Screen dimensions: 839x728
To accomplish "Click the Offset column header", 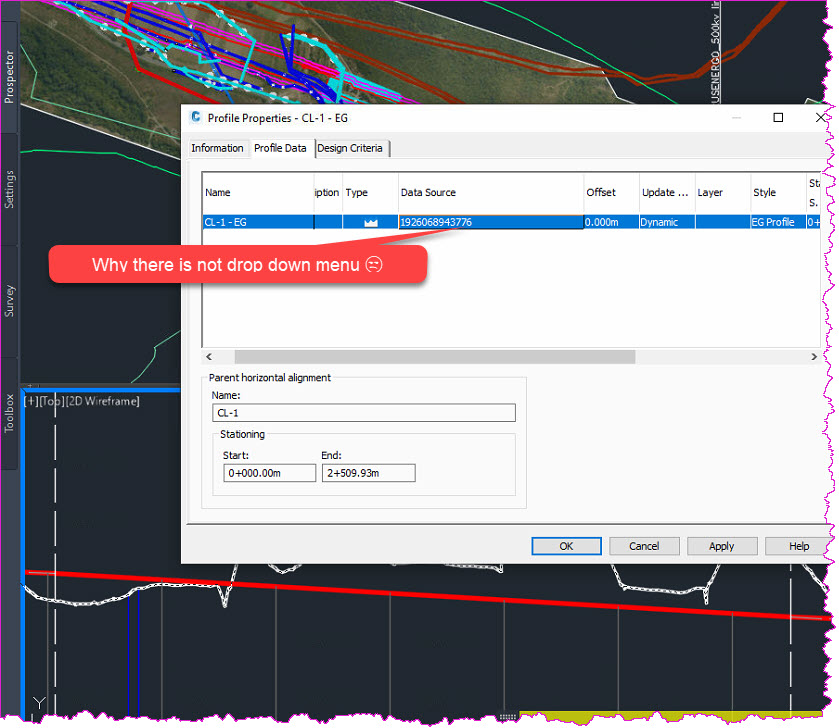I will click(x=611, y=193).
